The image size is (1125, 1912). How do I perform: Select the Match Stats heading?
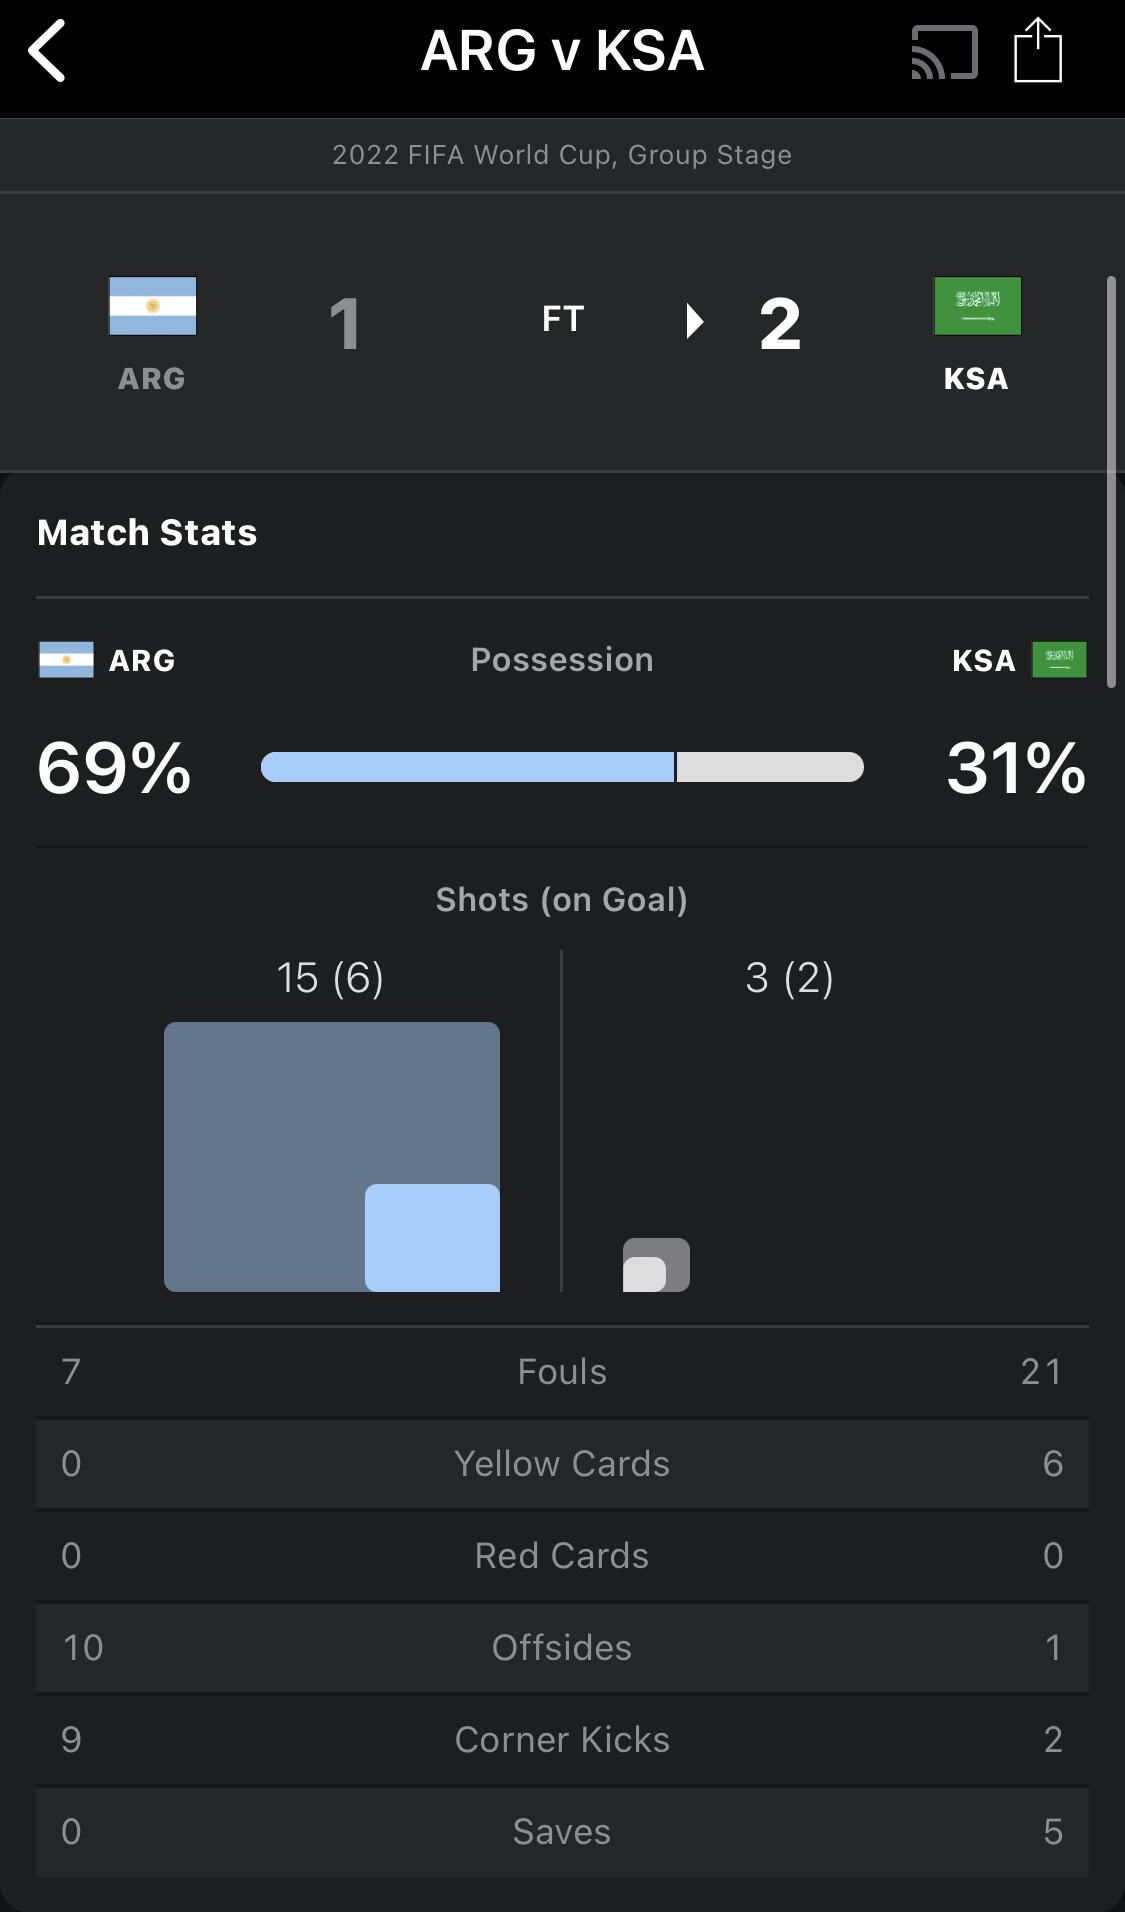point(147,533)
